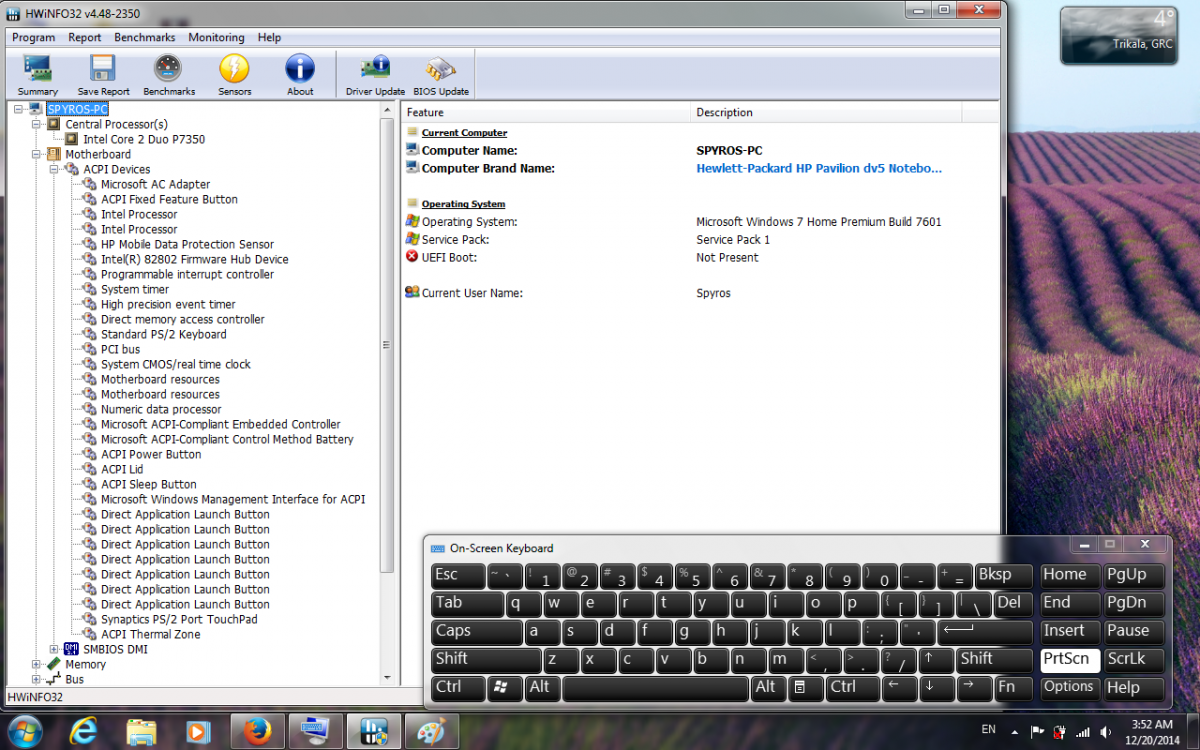This screenshot has width=1200, height=750.
Task: Click the Service Pack row
Action: coord(700,240)
